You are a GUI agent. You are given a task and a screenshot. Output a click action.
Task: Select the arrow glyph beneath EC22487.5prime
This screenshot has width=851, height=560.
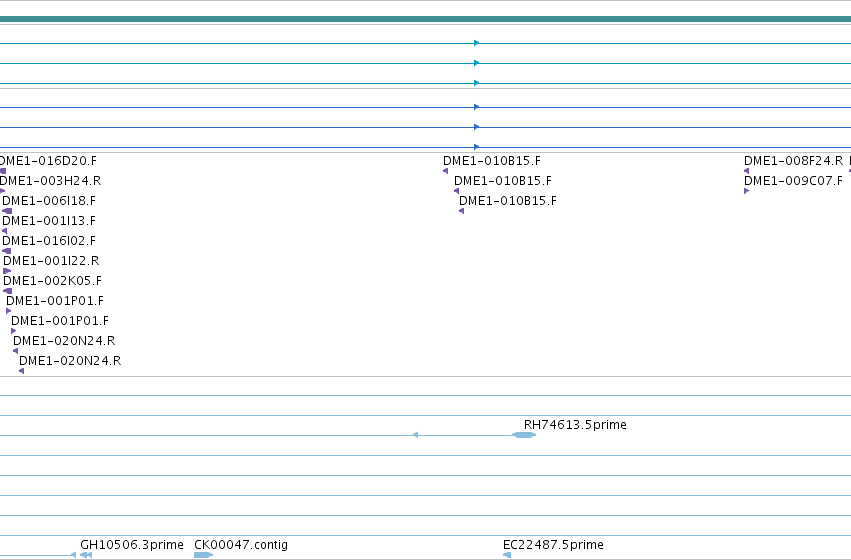pos(507,555)
